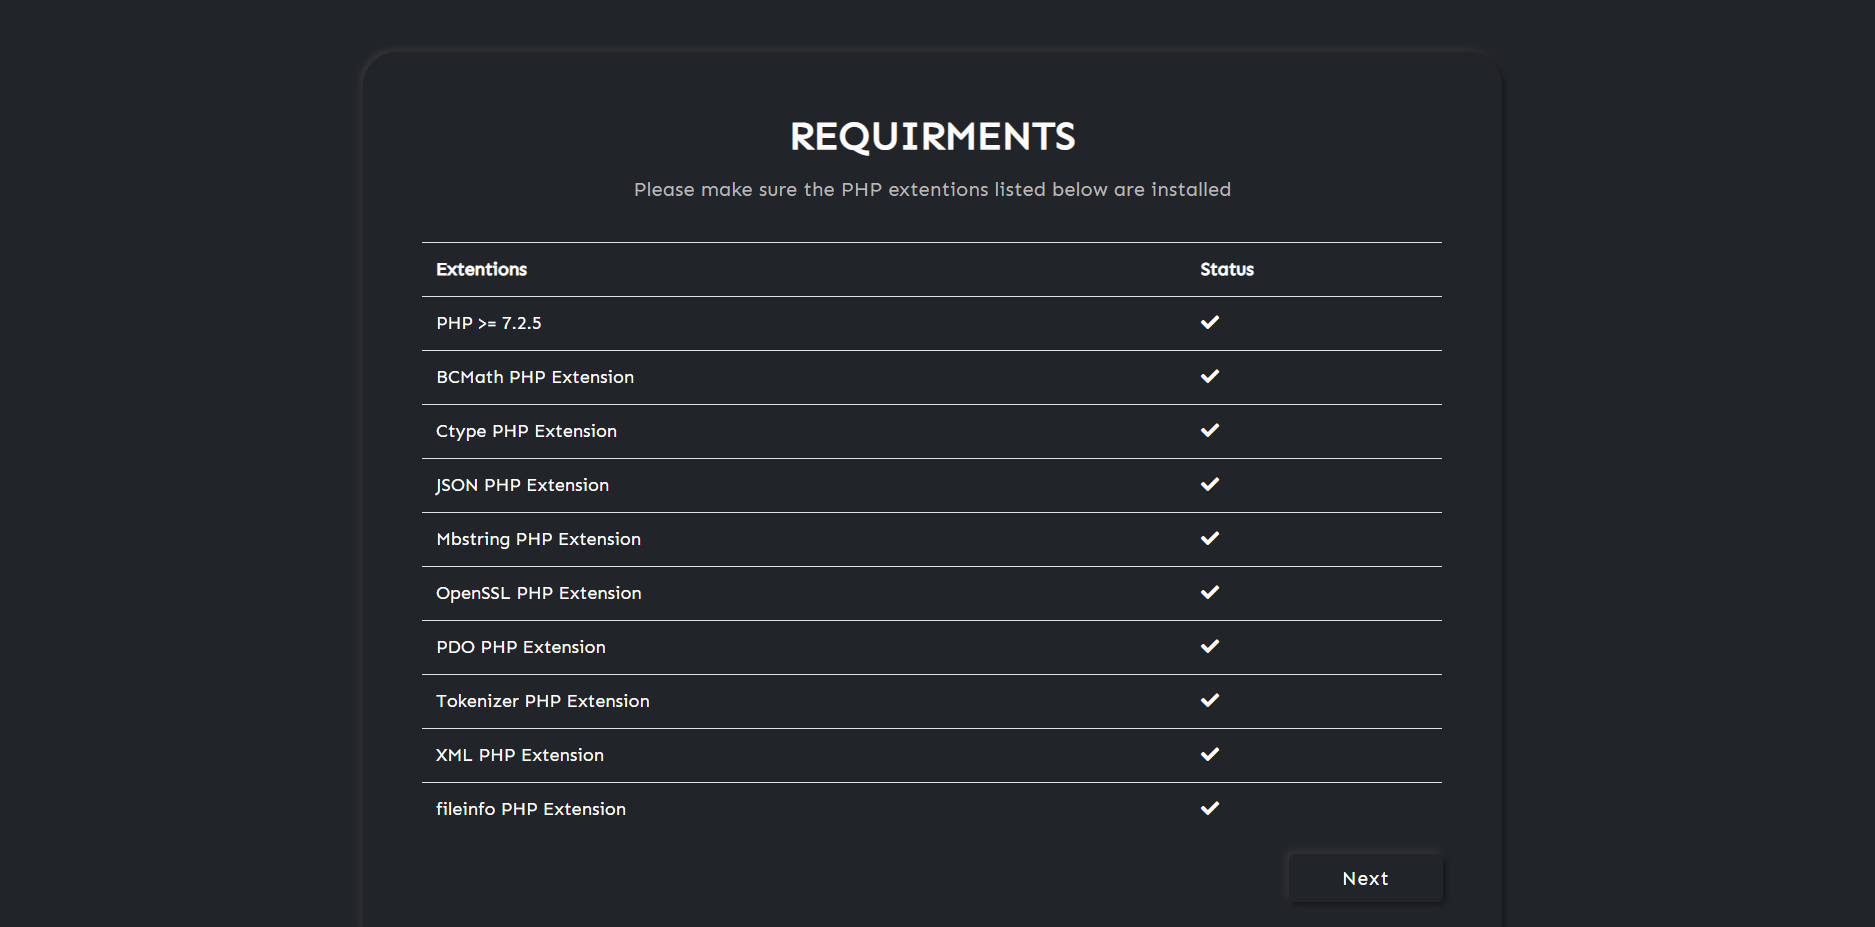The height and width of the screenshot is (927, 1875).
Task: Select the Extentions column header
Action: pos(481,269)
